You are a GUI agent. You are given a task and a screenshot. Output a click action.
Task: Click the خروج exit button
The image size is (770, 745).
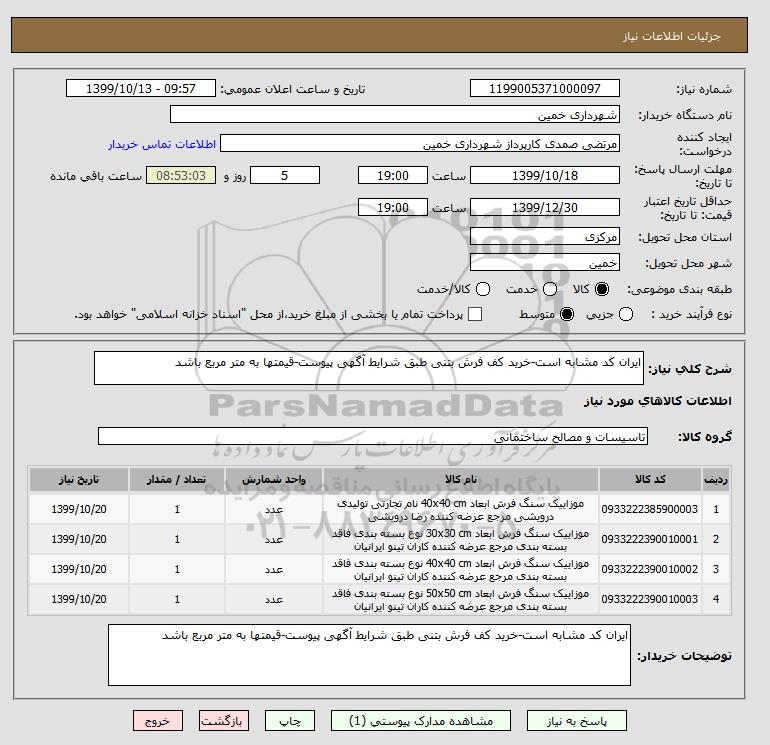pos(158,721)
